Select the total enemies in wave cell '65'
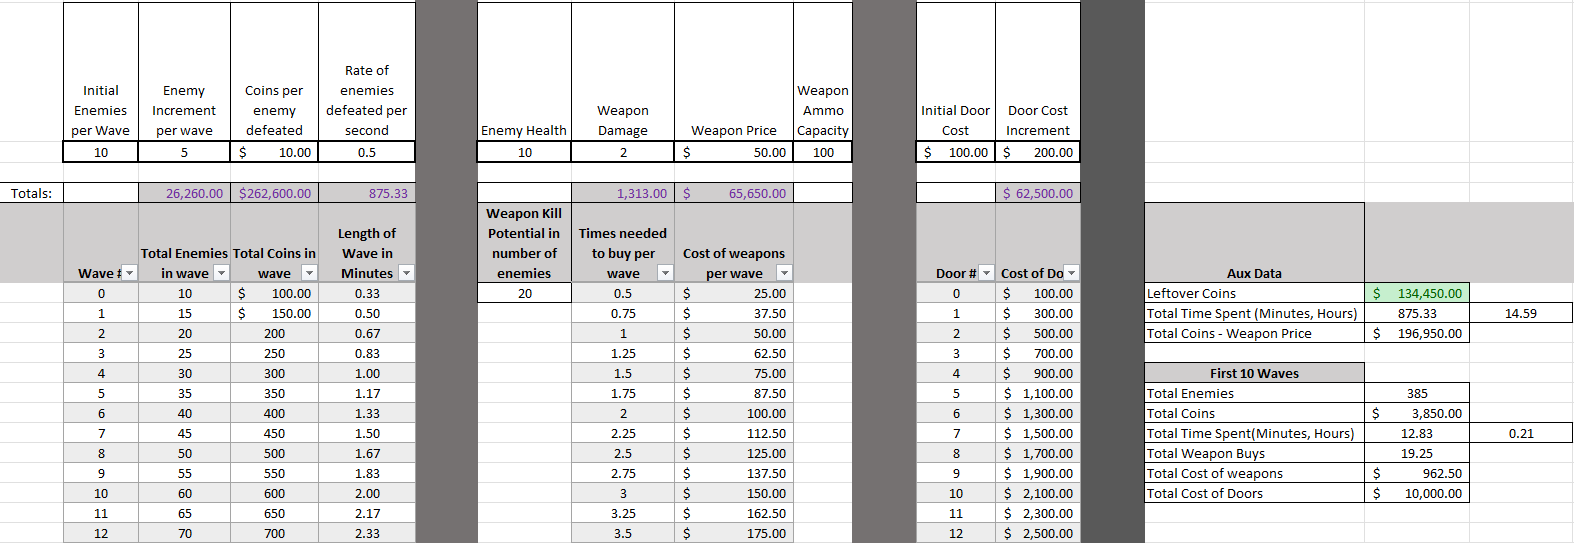The height and width of the screenshot is (543, 1574). (184, 513)
